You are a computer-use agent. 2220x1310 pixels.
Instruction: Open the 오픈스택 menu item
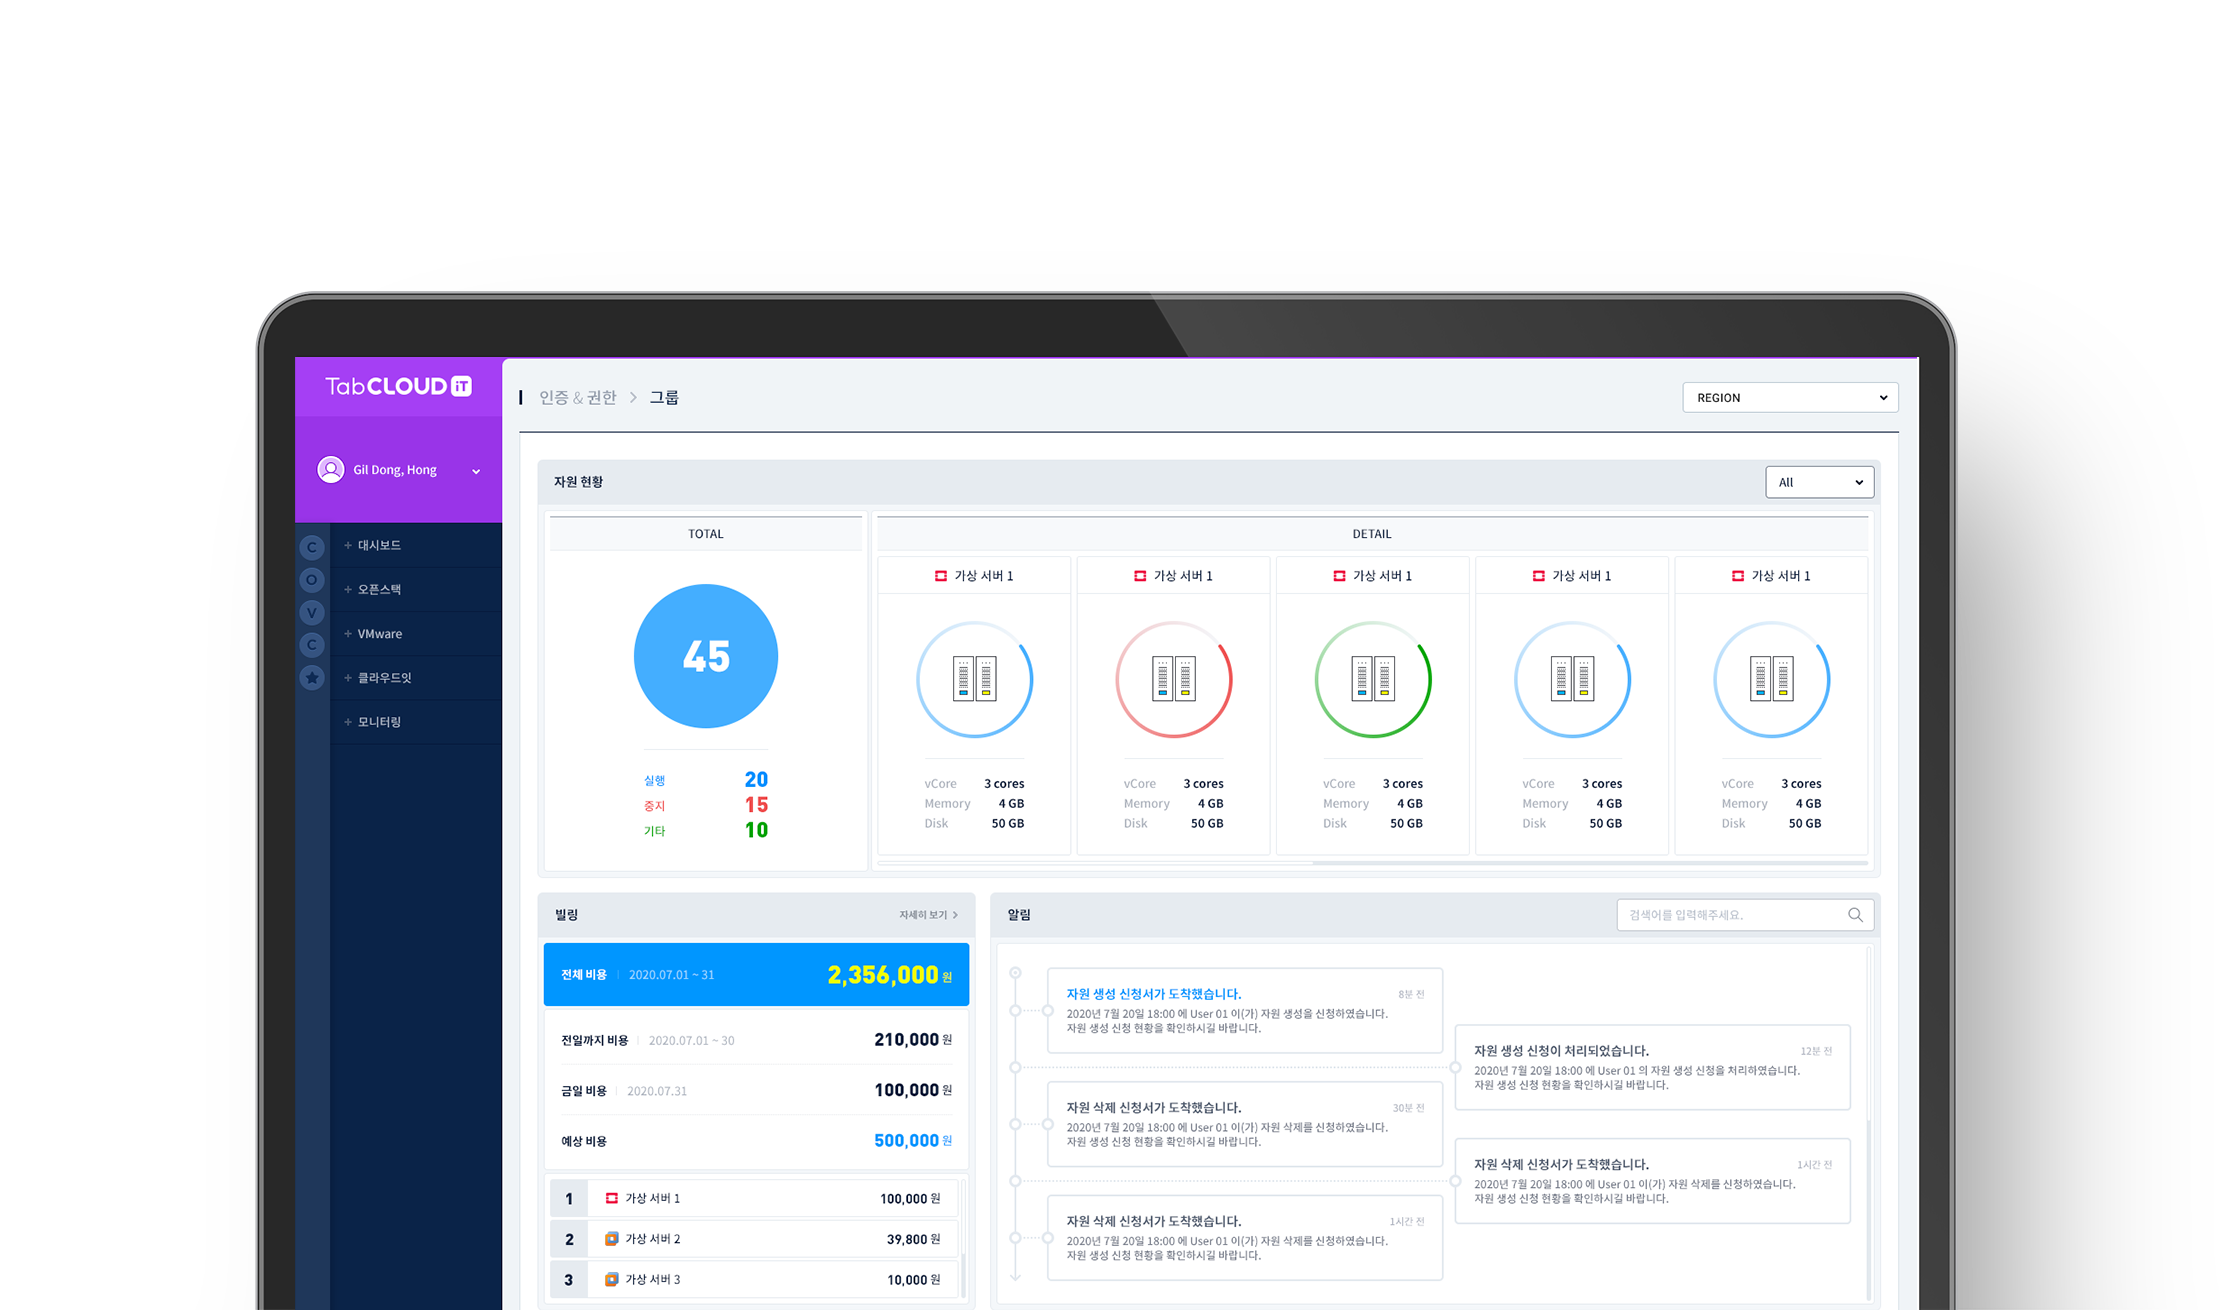378,590
